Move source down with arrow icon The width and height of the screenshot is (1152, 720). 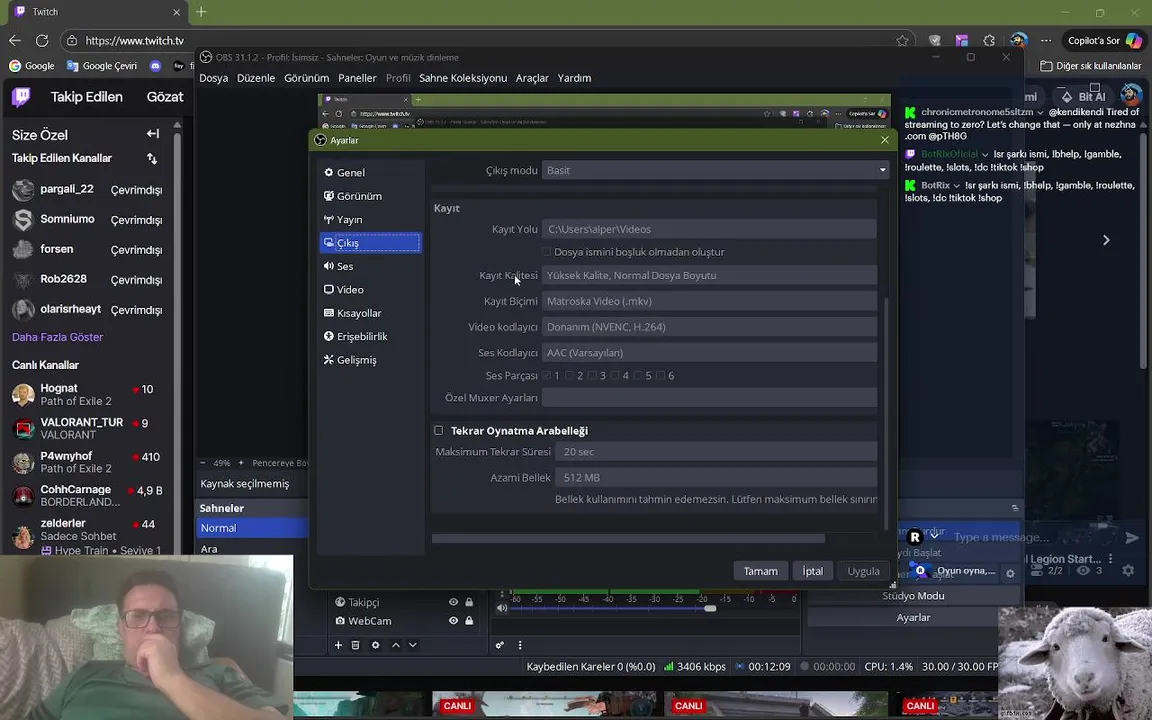pos(413,645)
